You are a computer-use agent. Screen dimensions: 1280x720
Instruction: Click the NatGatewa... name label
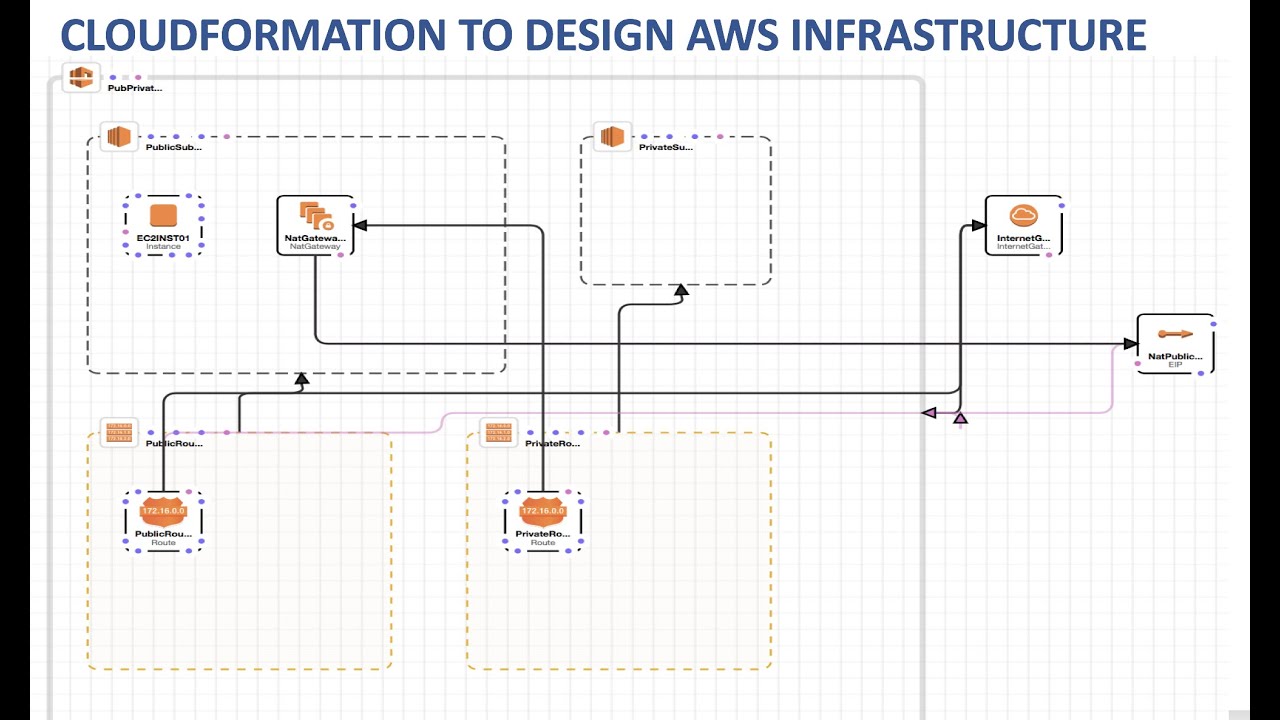click(315, 238)
